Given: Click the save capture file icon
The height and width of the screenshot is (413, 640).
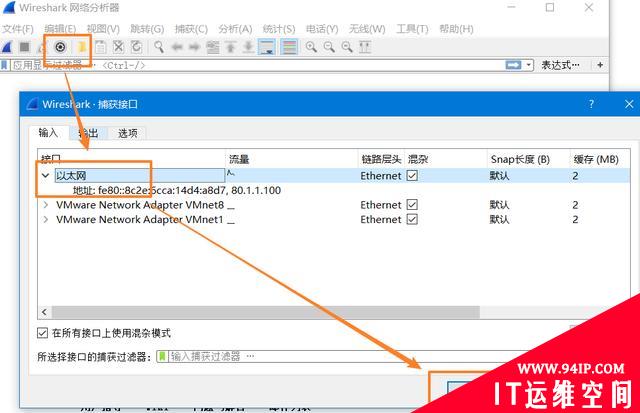Looking at the screenshot, I should click(101, 47).
